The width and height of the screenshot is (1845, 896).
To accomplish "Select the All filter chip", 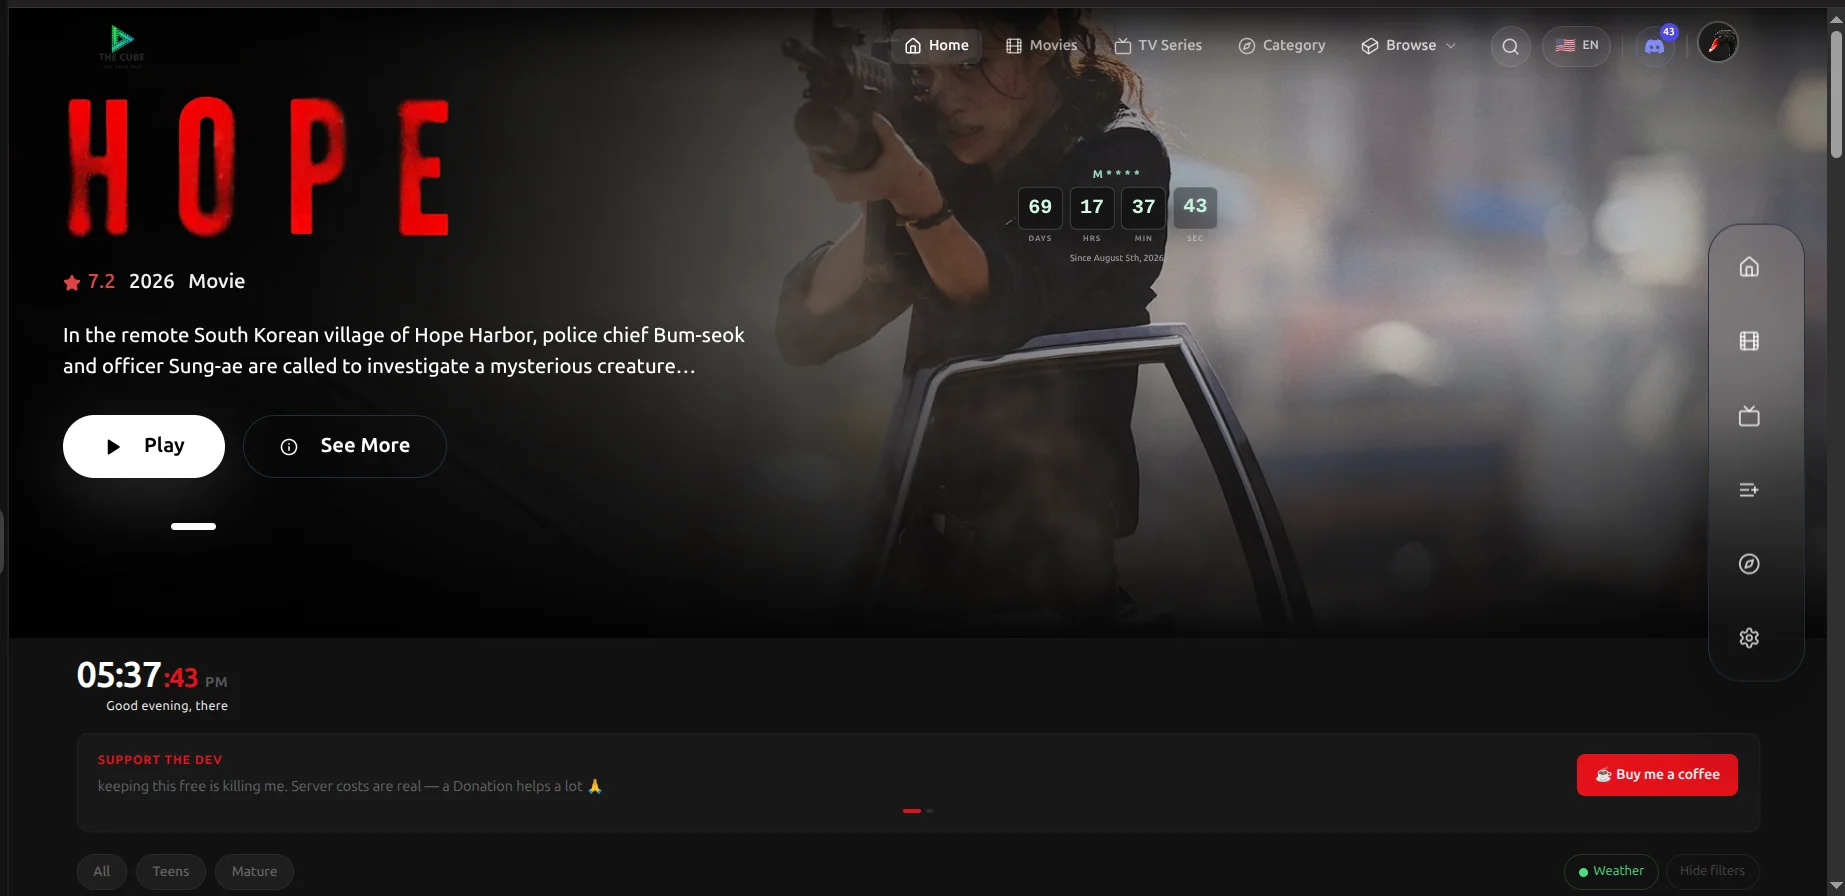I will [102, 872].
